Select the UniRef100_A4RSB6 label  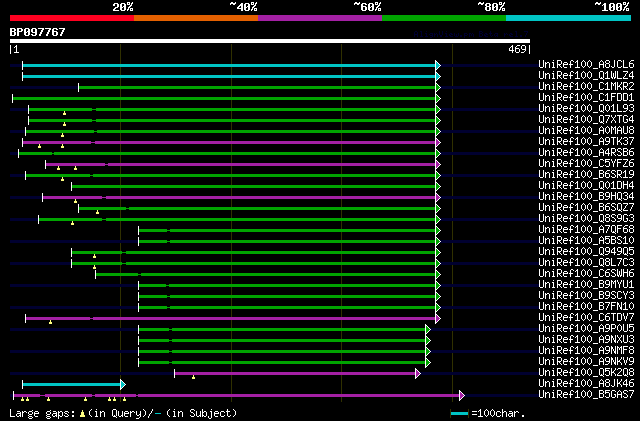586,153
